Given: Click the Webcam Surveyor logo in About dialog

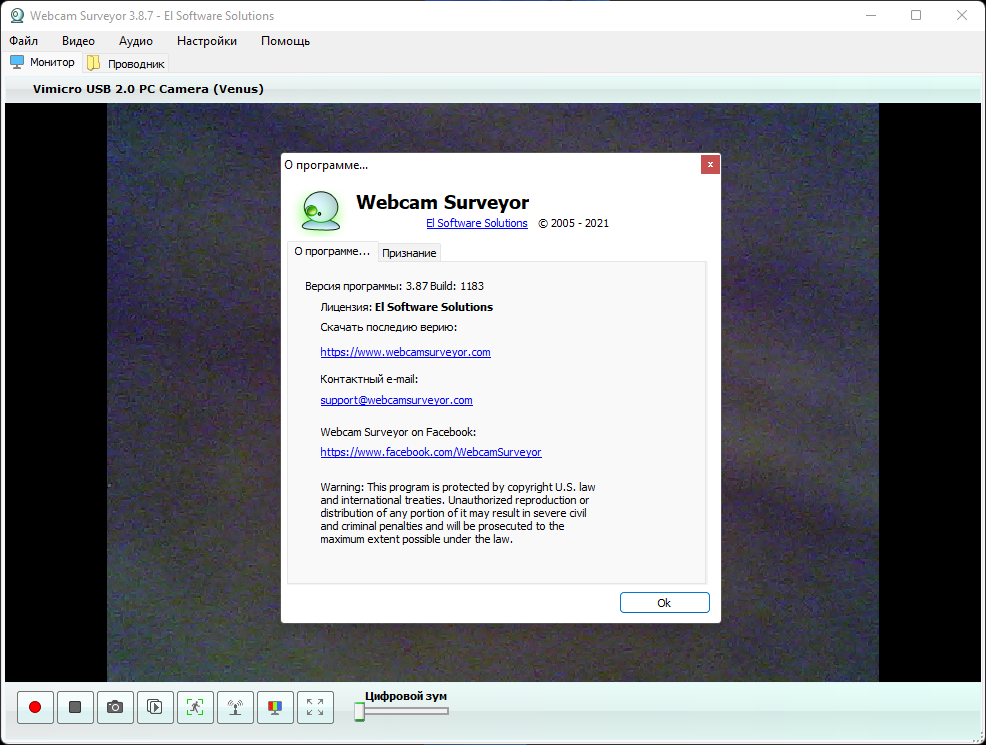Looking at the screenshot, I should coord(321,211).
